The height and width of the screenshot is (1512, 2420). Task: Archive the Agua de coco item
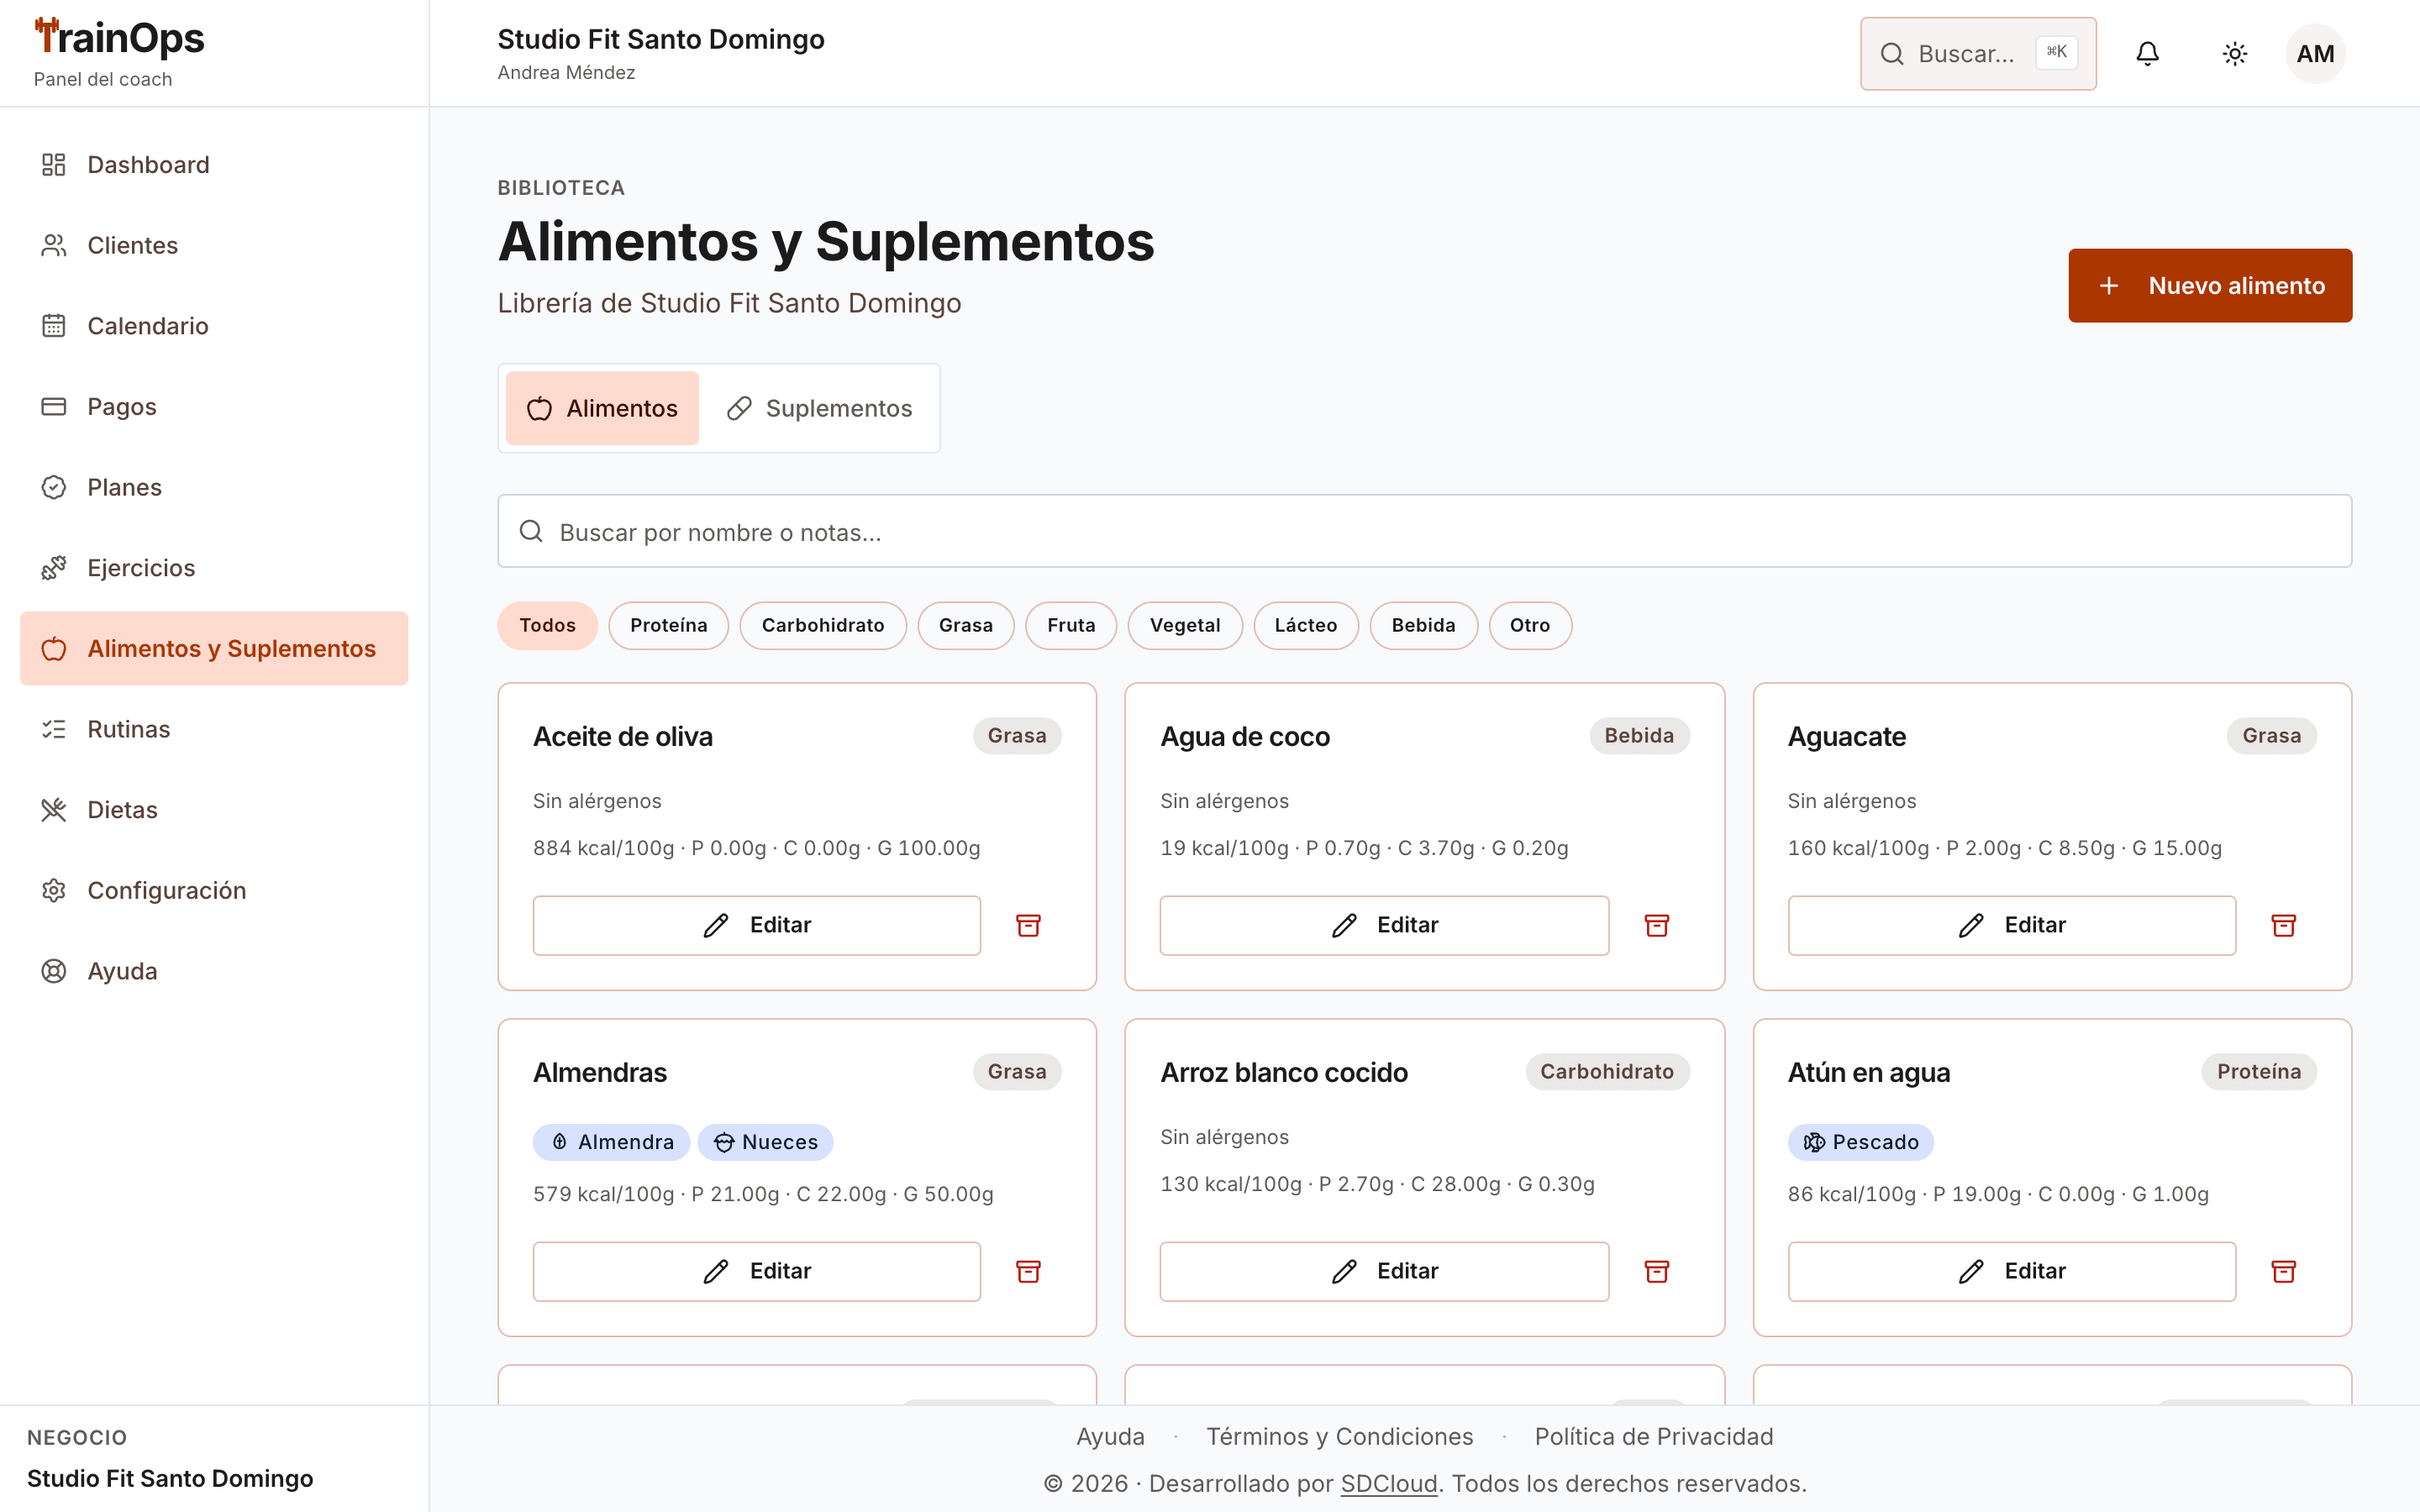(x=1656, y=925)
